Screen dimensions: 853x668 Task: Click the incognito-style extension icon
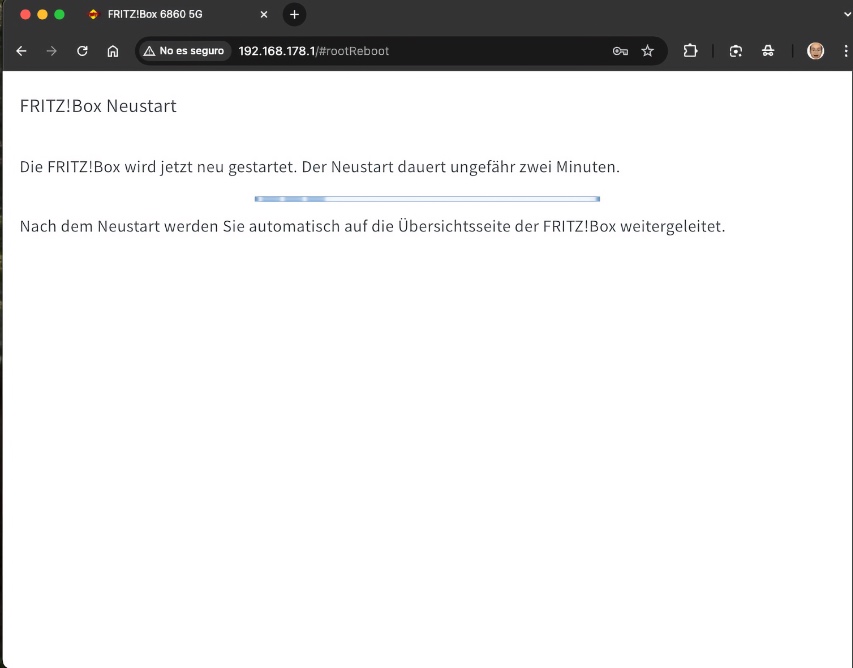pos(768,51)
